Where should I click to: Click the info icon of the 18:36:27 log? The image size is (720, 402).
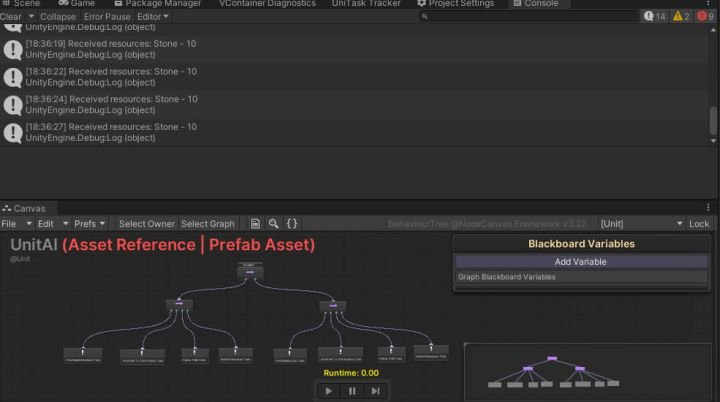tap(12, 133)
